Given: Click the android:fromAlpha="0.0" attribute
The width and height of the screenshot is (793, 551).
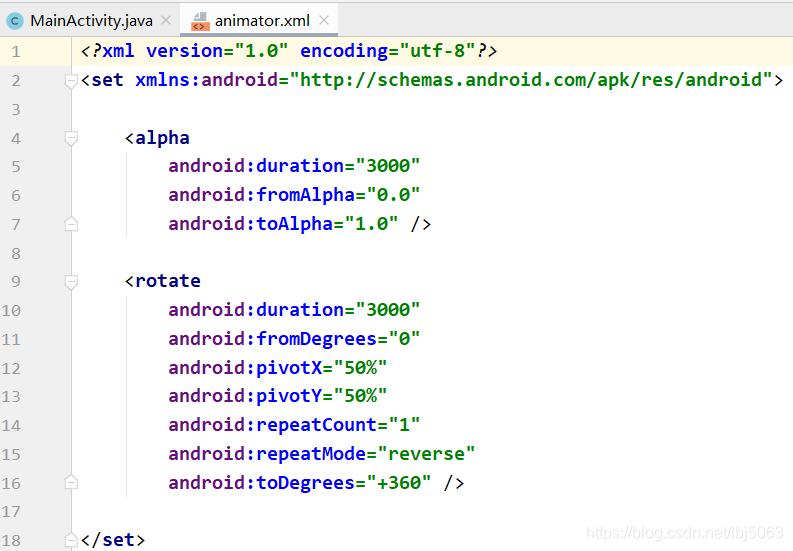Looking at the screenshot, I should click(294, 195).
